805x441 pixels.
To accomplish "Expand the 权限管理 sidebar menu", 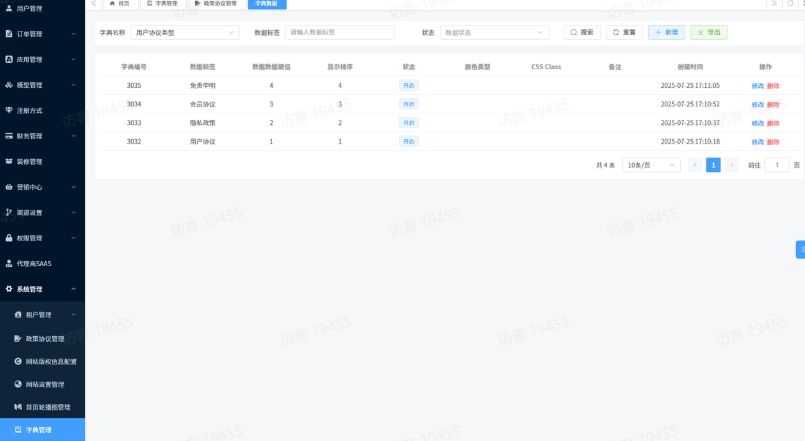I will (74, 238).
